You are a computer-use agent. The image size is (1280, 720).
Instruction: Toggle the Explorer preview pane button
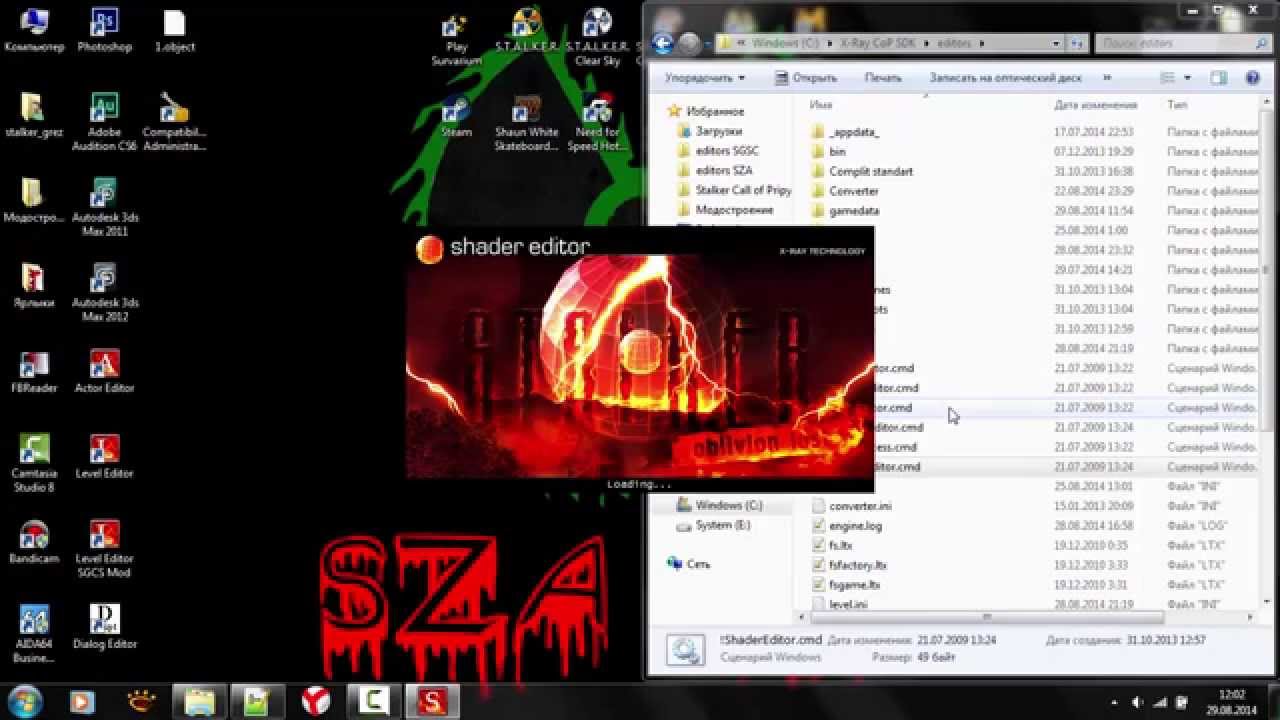pos(1218,77)
